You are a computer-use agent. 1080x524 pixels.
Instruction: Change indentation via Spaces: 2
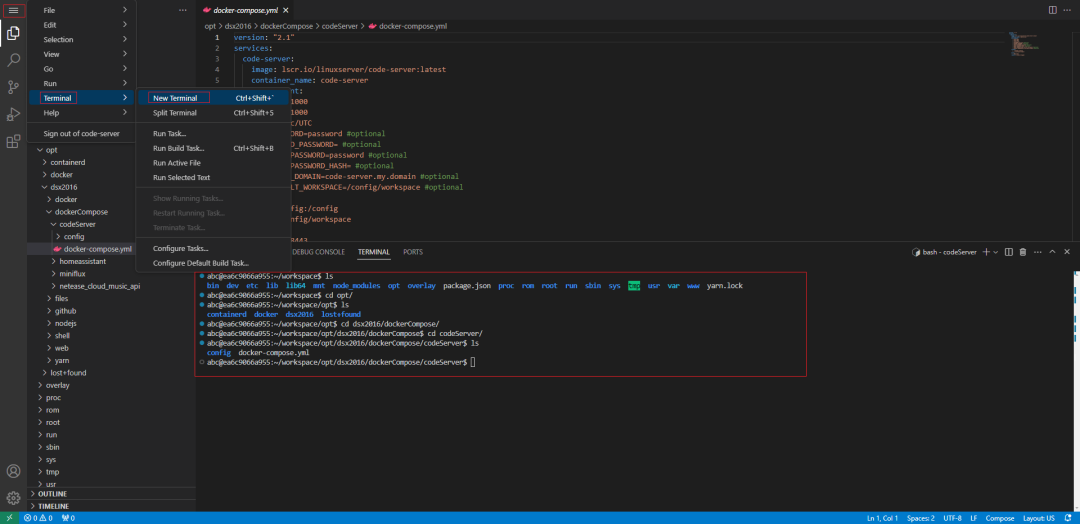coord(921,518)
